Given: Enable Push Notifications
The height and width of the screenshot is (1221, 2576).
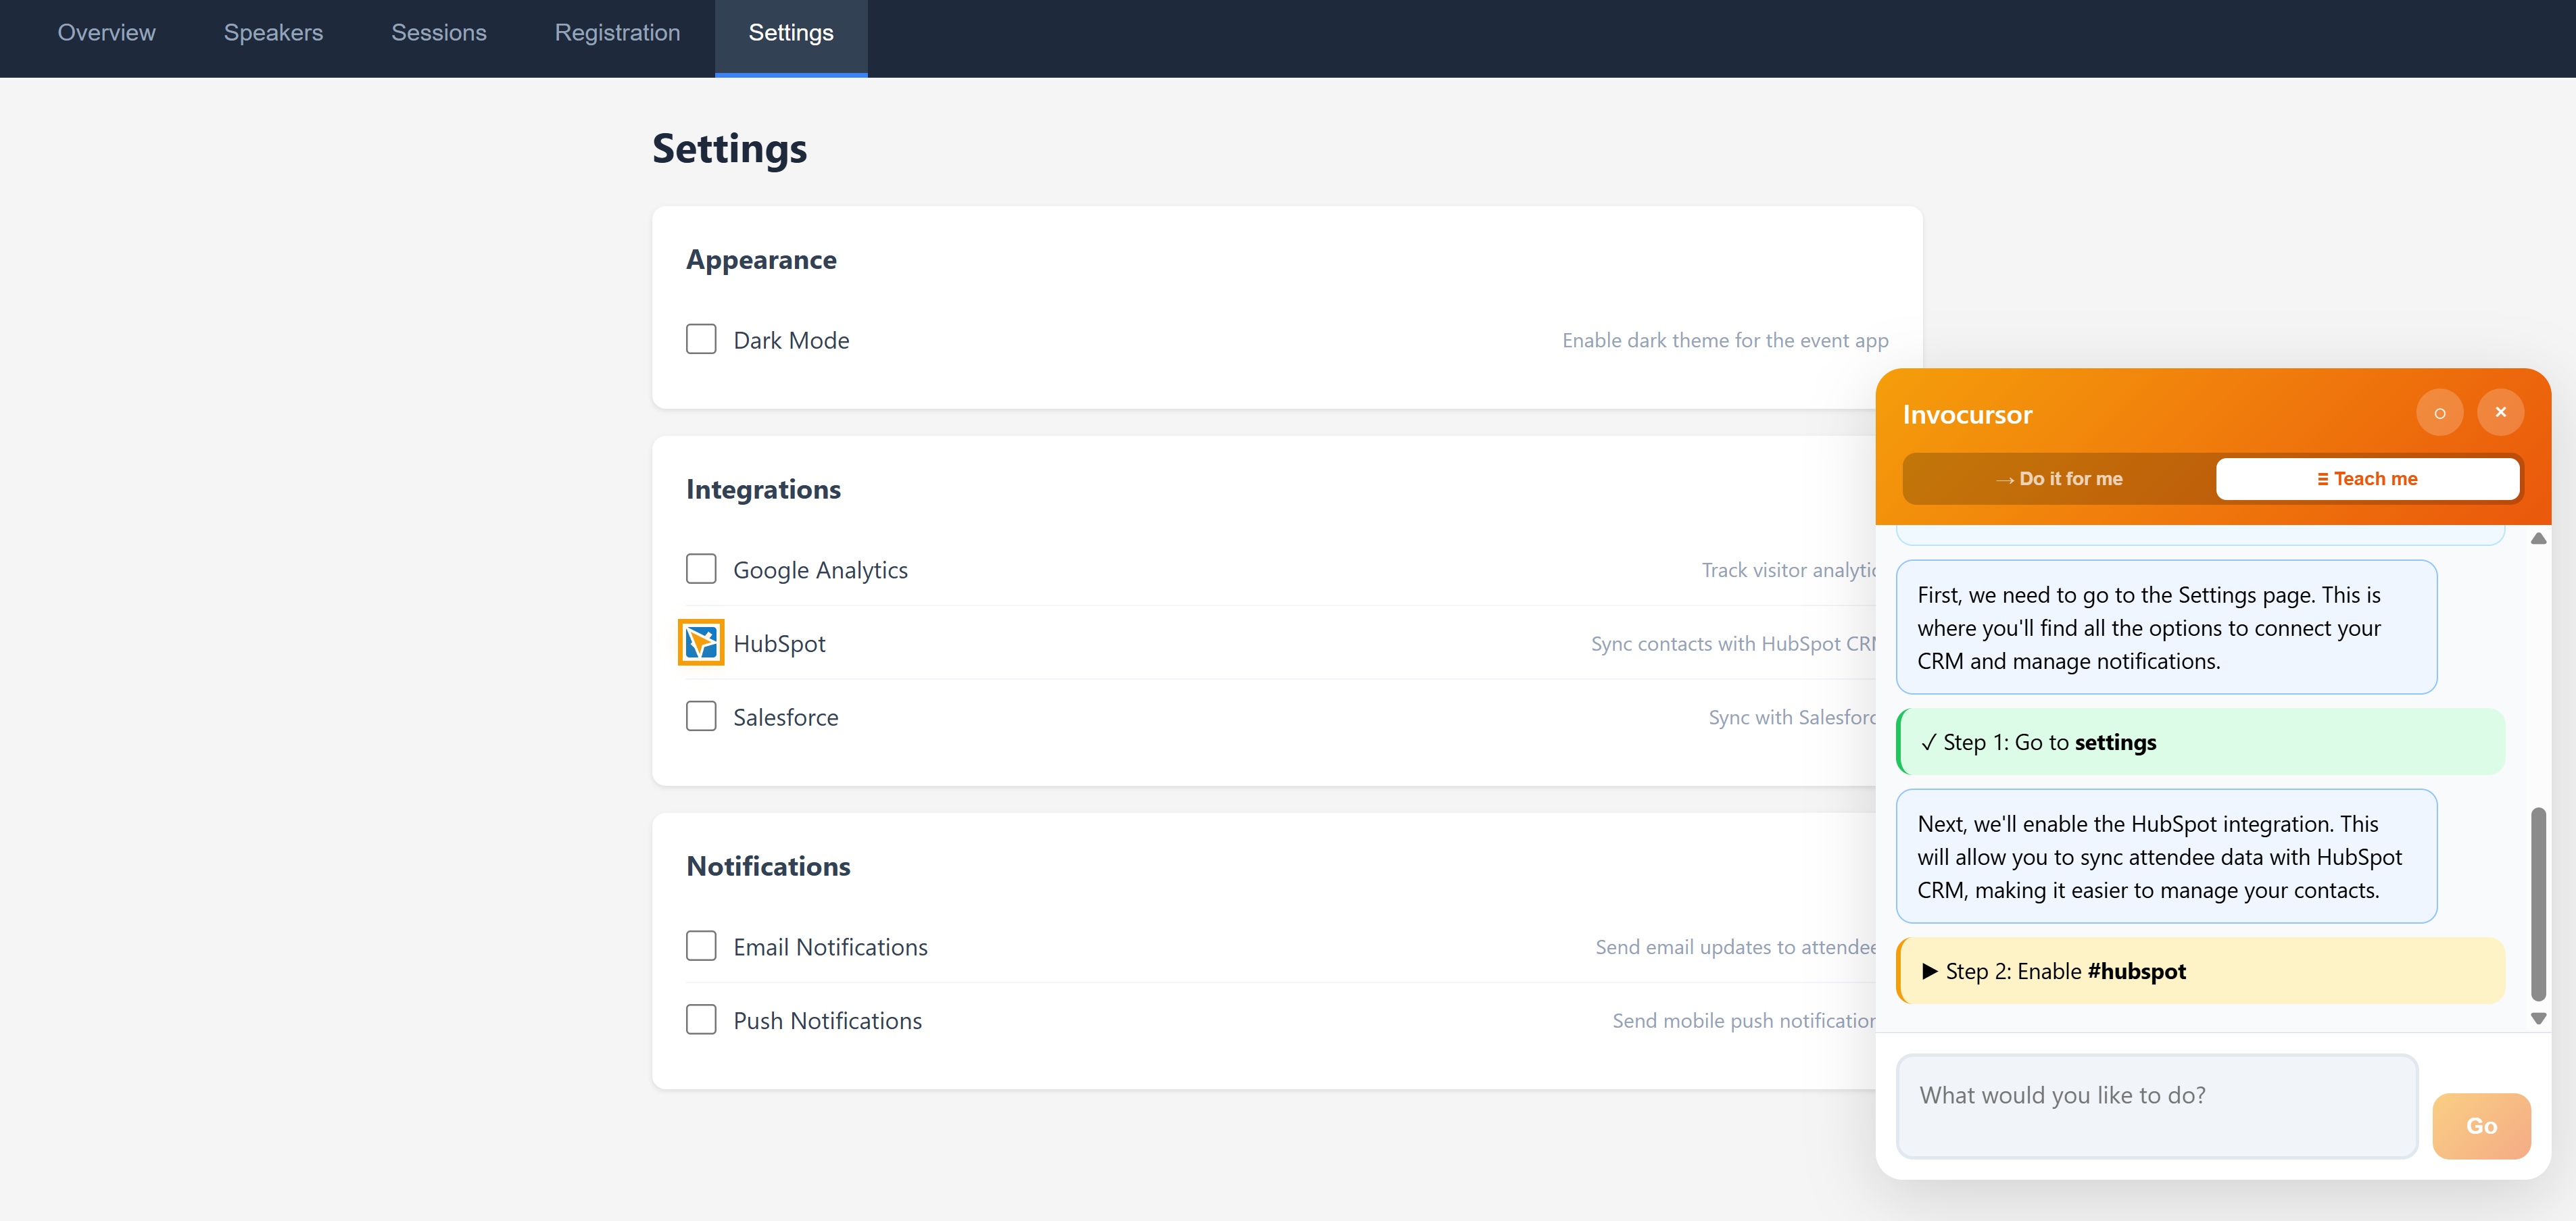Looking at the screenshot, I should point(701,1019).
